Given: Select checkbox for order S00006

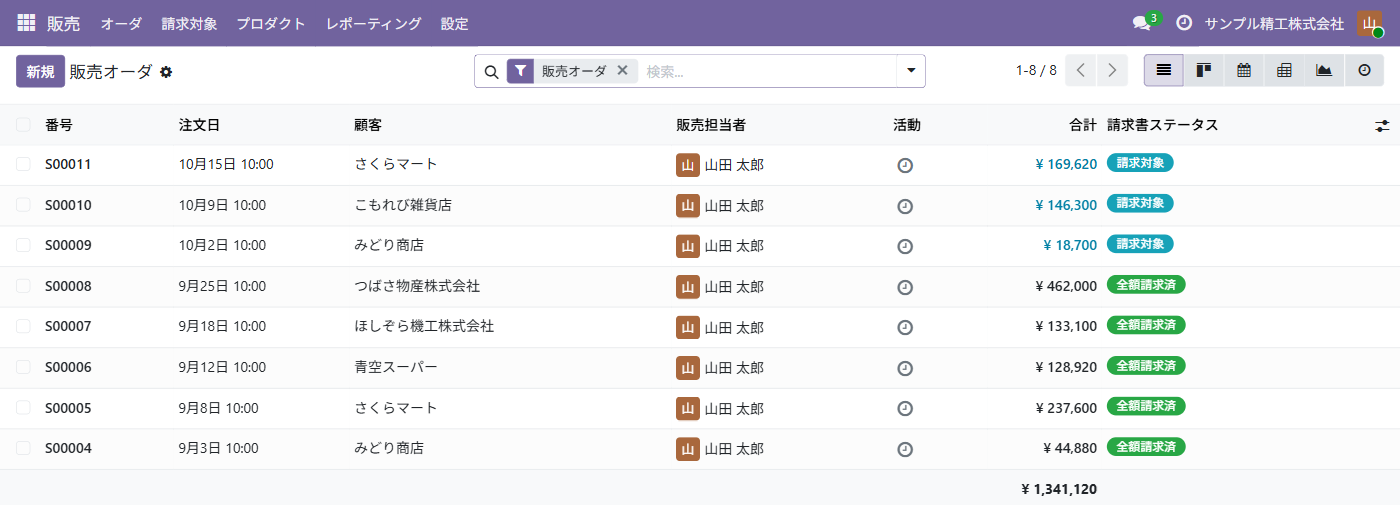Looking at the screenshot, I should coord(23,367).
